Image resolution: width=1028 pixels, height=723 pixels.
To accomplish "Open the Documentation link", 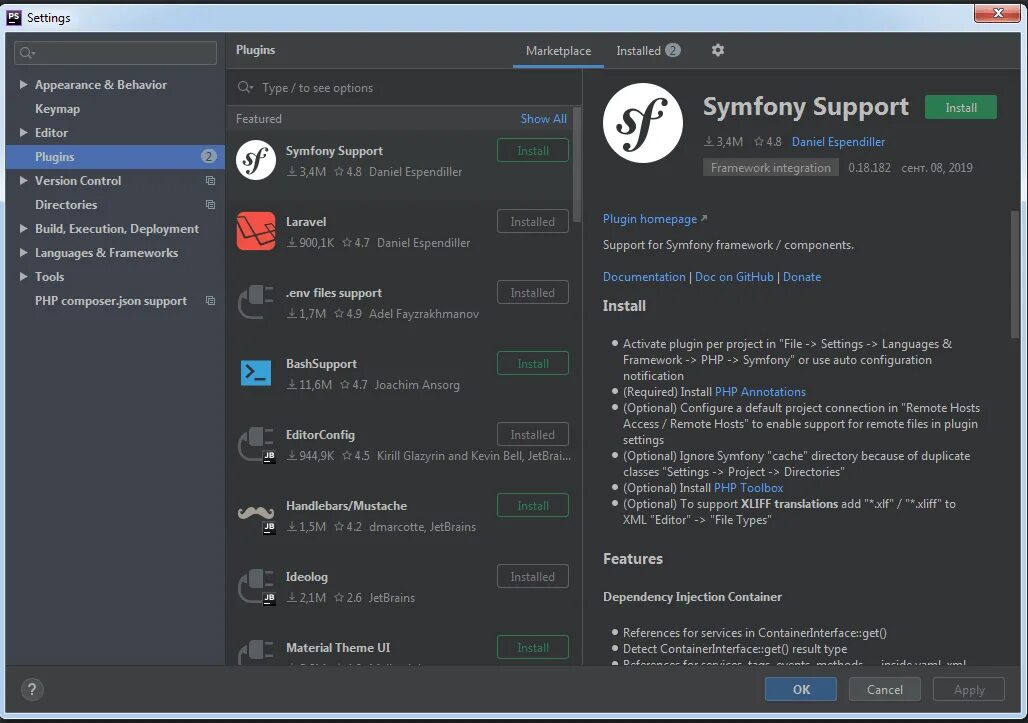I will (644, 277).
